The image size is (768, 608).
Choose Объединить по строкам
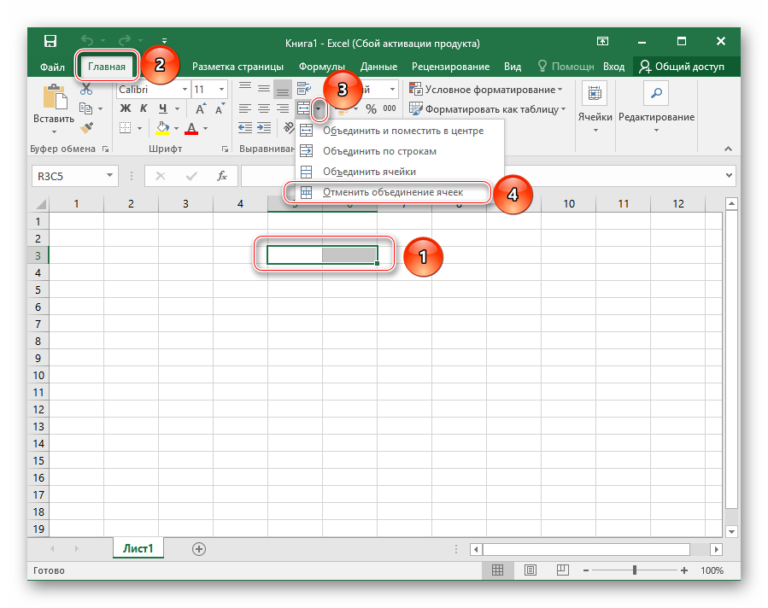coord(399,151)
